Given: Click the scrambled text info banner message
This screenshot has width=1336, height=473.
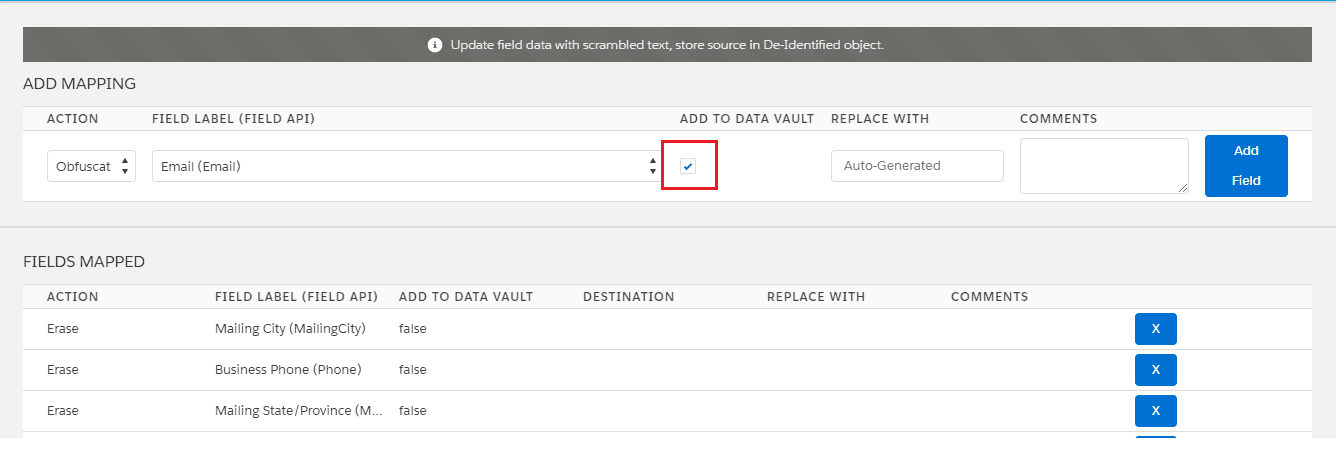Looking at the screenshot, I should (x=667, y=45).
